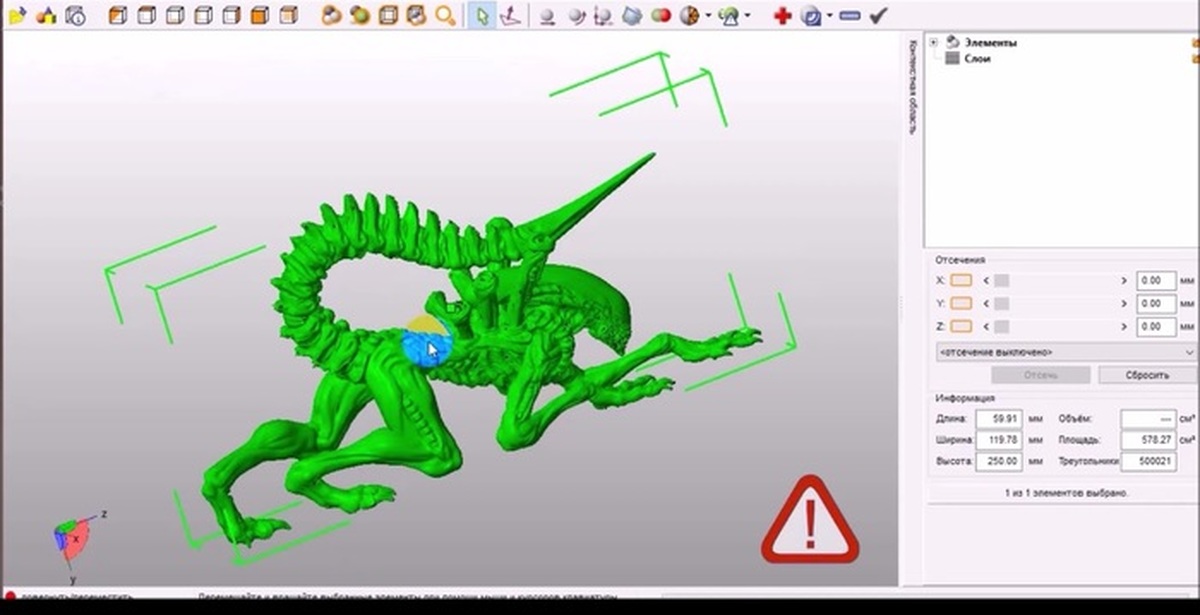Screen dimensions: 1200x615
Task: Click the black checkmark toolbar icon
Action: pos(878,15)
